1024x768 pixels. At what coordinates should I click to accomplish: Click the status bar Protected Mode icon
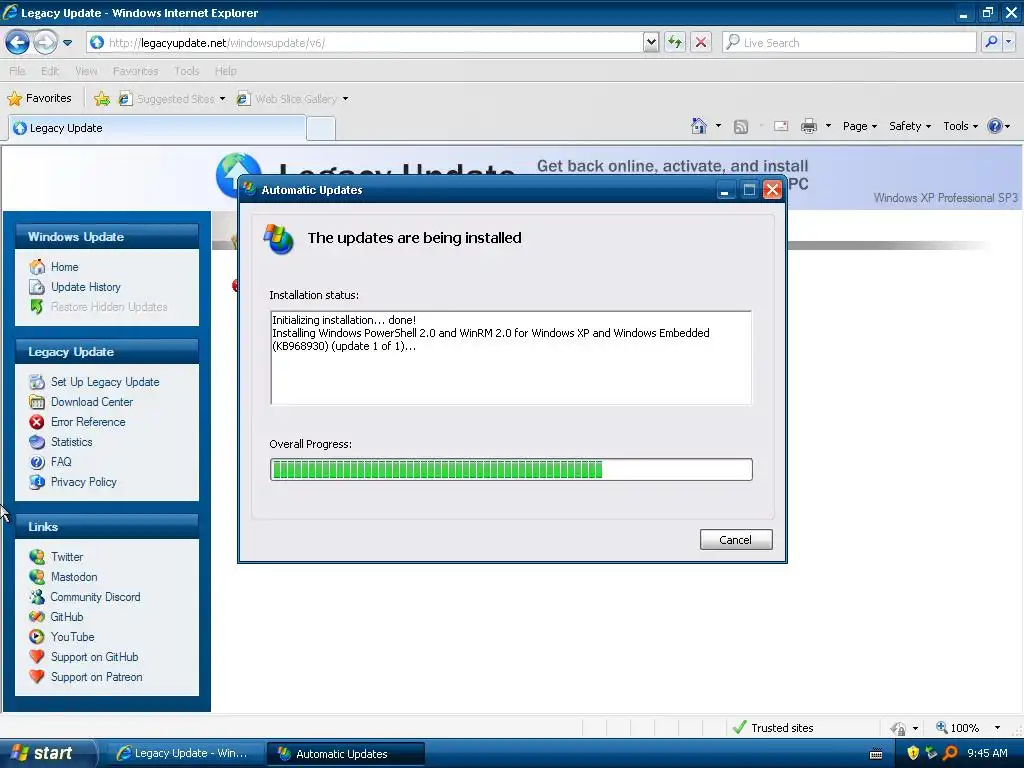899,728
